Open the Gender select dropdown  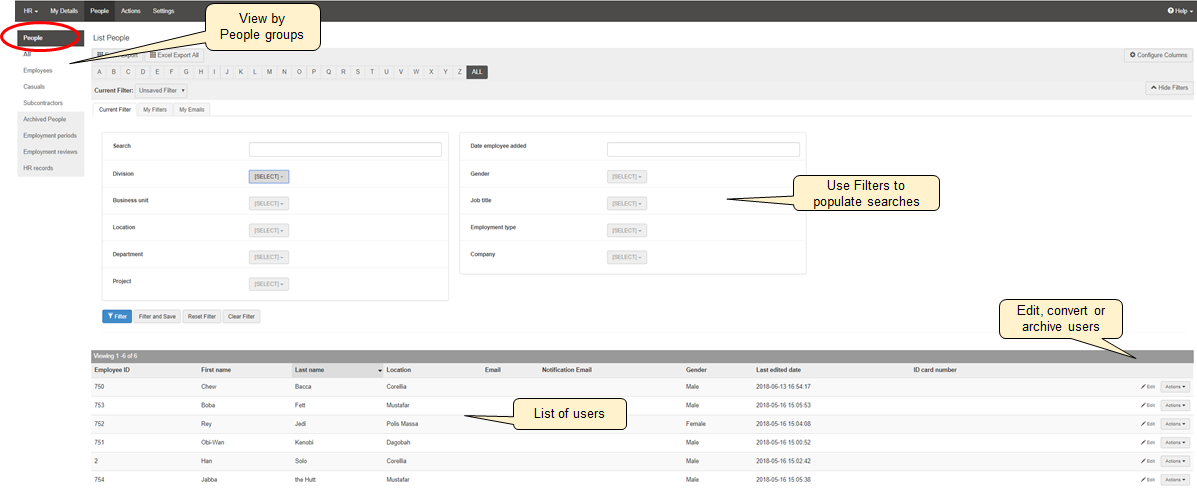[626, 176]
